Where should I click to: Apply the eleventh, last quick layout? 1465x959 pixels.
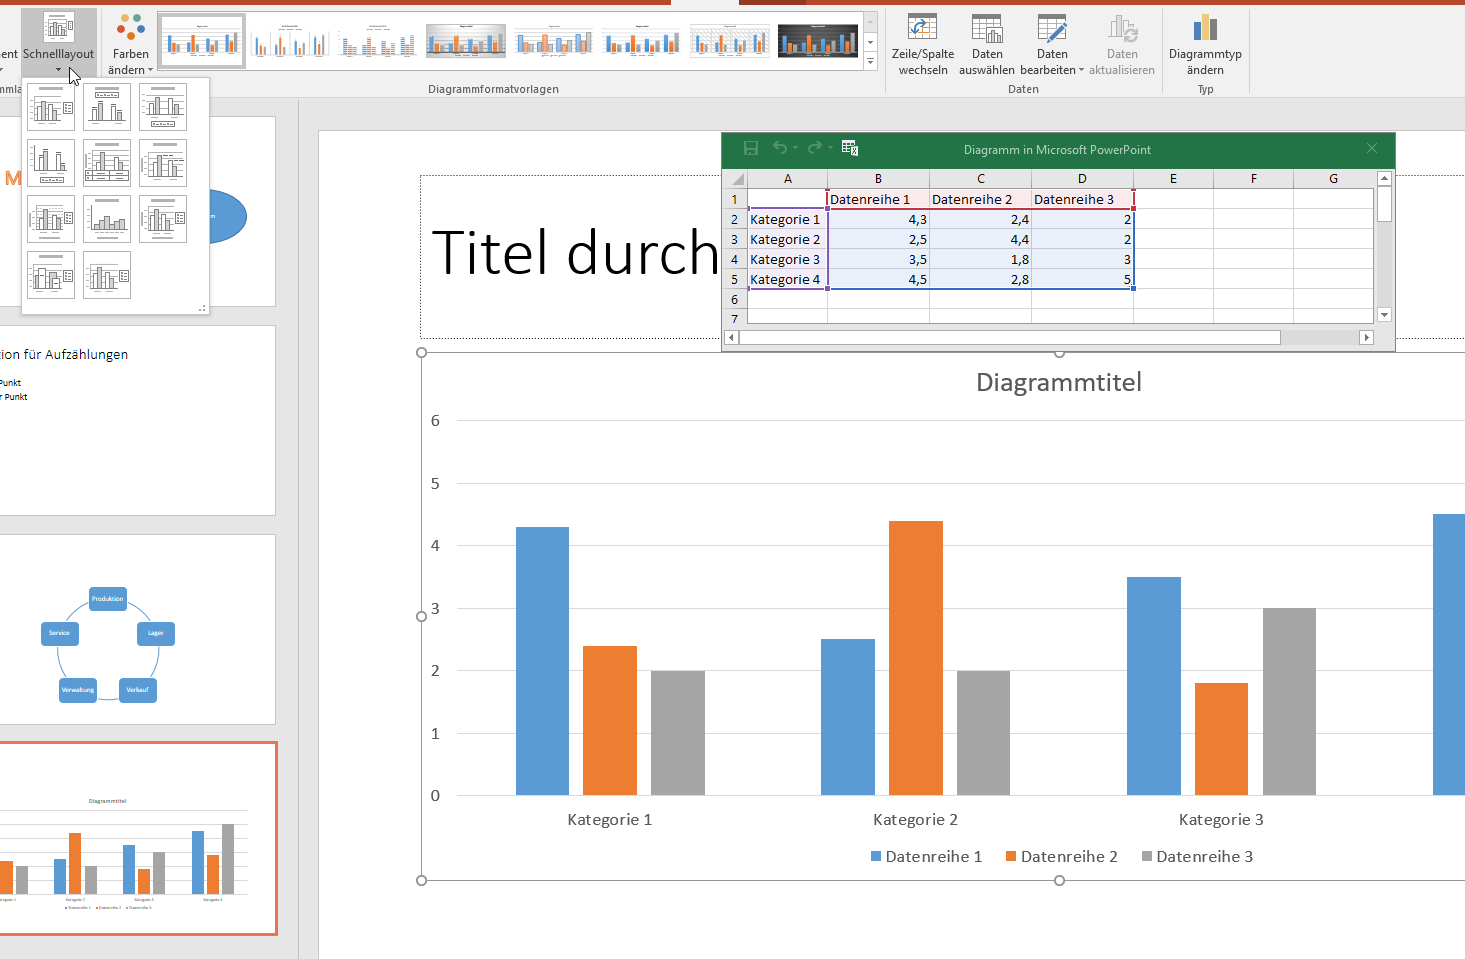click(x=107, y=275)
